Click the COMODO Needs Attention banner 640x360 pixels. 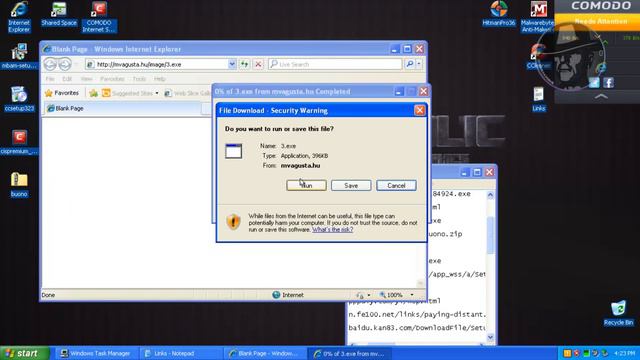pos(601,21)
